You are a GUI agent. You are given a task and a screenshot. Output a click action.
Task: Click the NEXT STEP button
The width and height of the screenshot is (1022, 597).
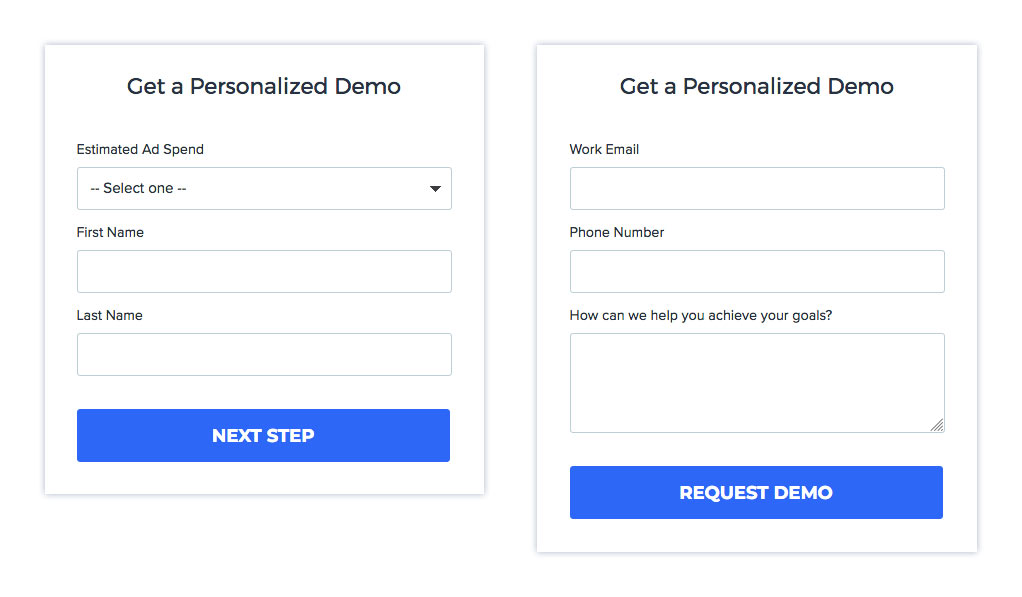click(x=263, y=435)
